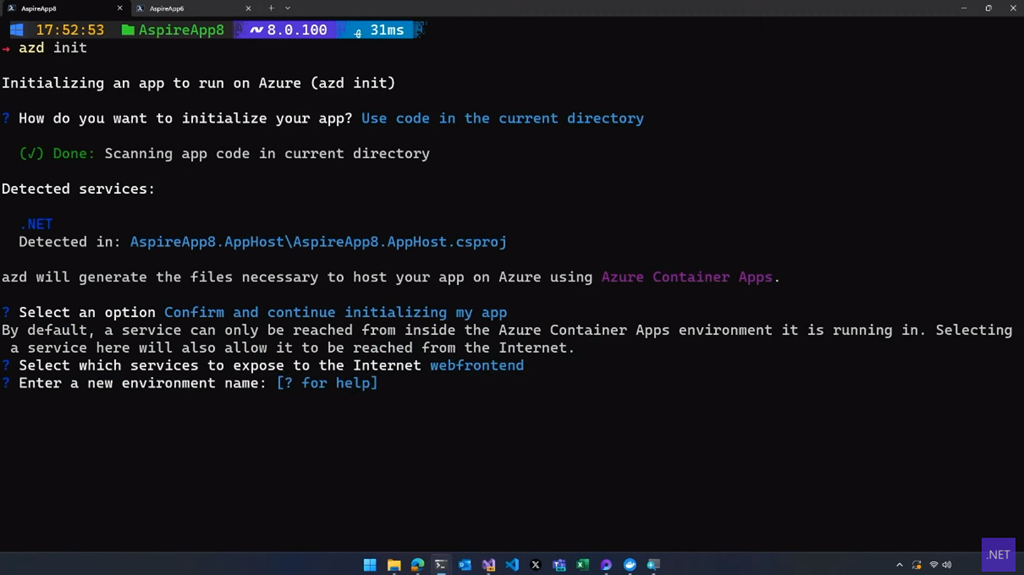
Task: Open File Explorer from the taskbar
Action: pyautogui.click(x=394, y=565)
